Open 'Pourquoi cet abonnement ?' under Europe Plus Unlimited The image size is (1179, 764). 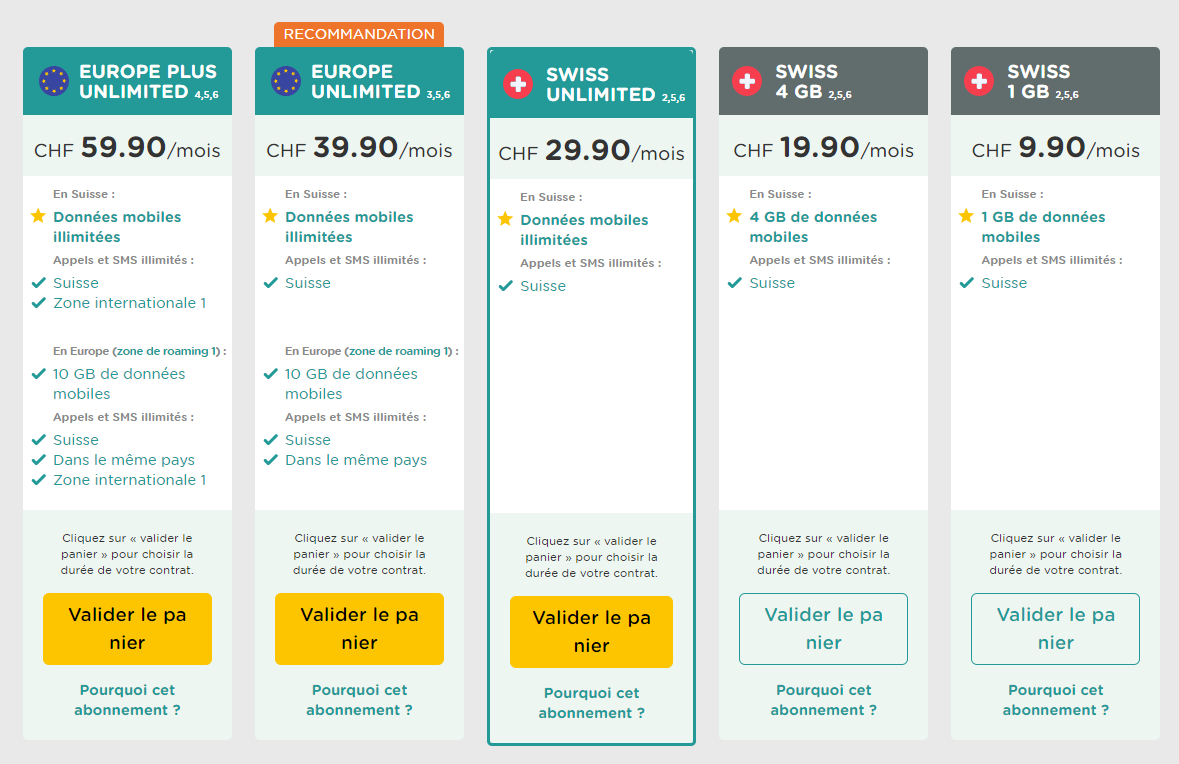pos(127,700)
